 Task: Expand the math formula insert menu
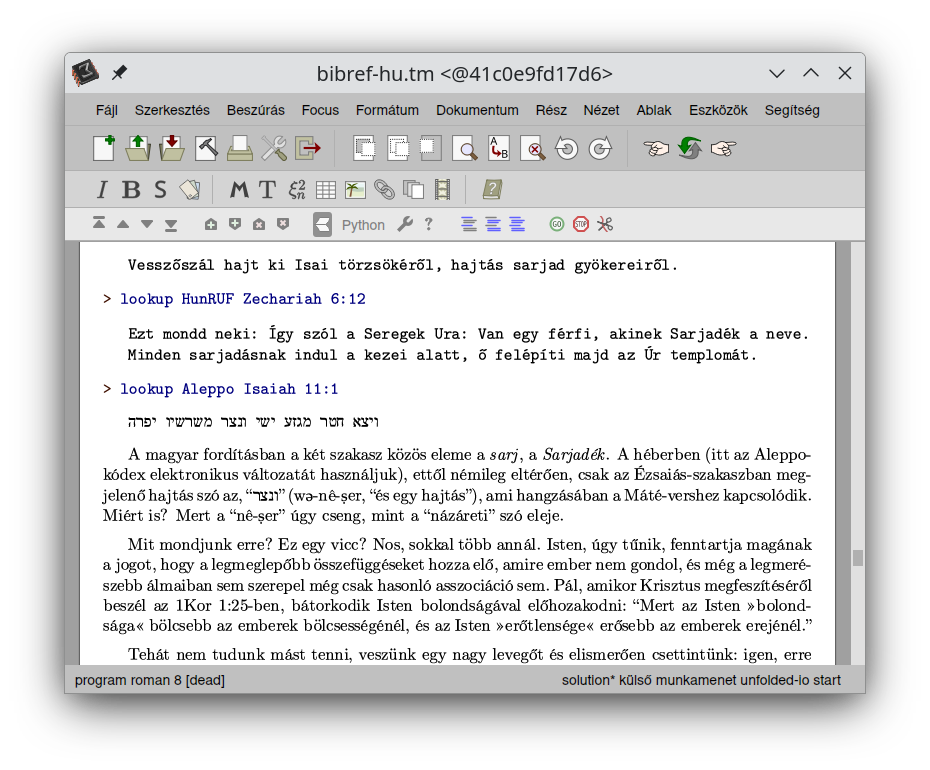coord(297,189)
